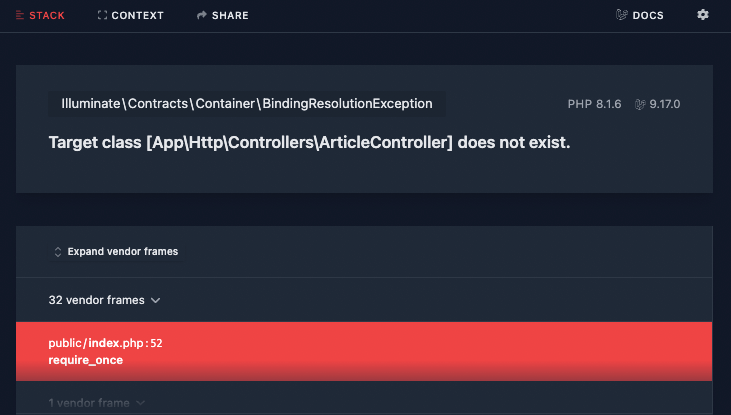This screenshot has width=731, height=415.
Task: Click the Laravel logo next to 9.17.0
Action: pos(640,104)
